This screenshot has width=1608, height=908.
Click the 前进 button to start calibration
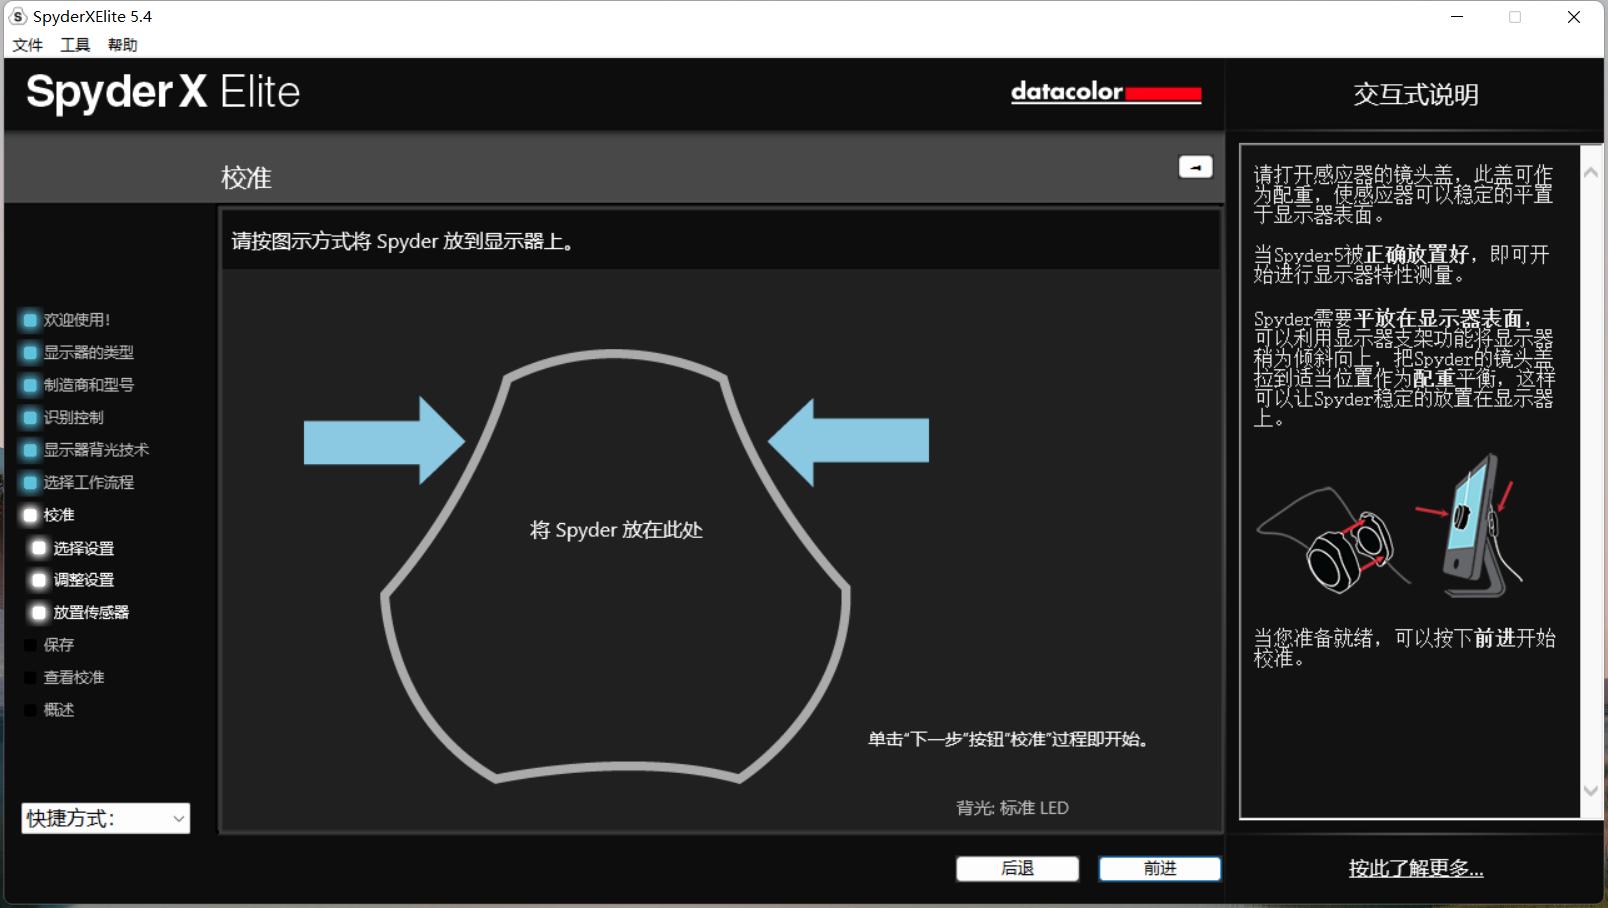[1160, 869]
